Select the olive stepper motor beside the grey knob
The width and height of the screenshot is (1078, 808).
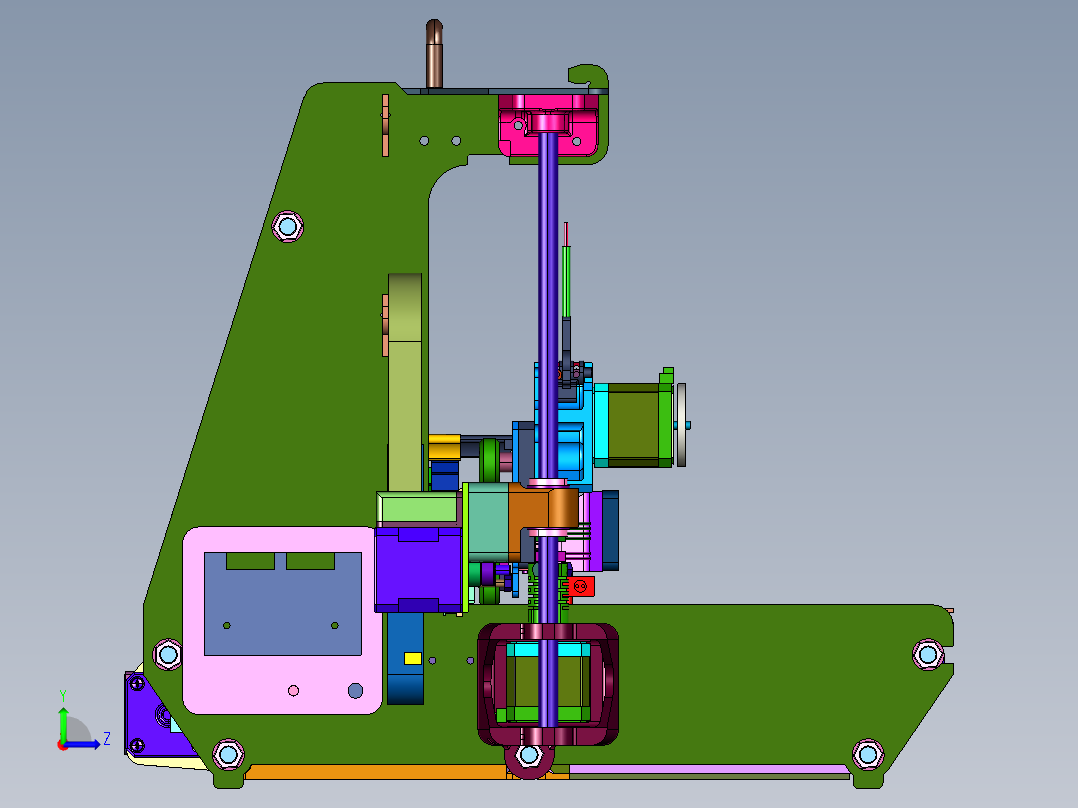coord(632,425)
